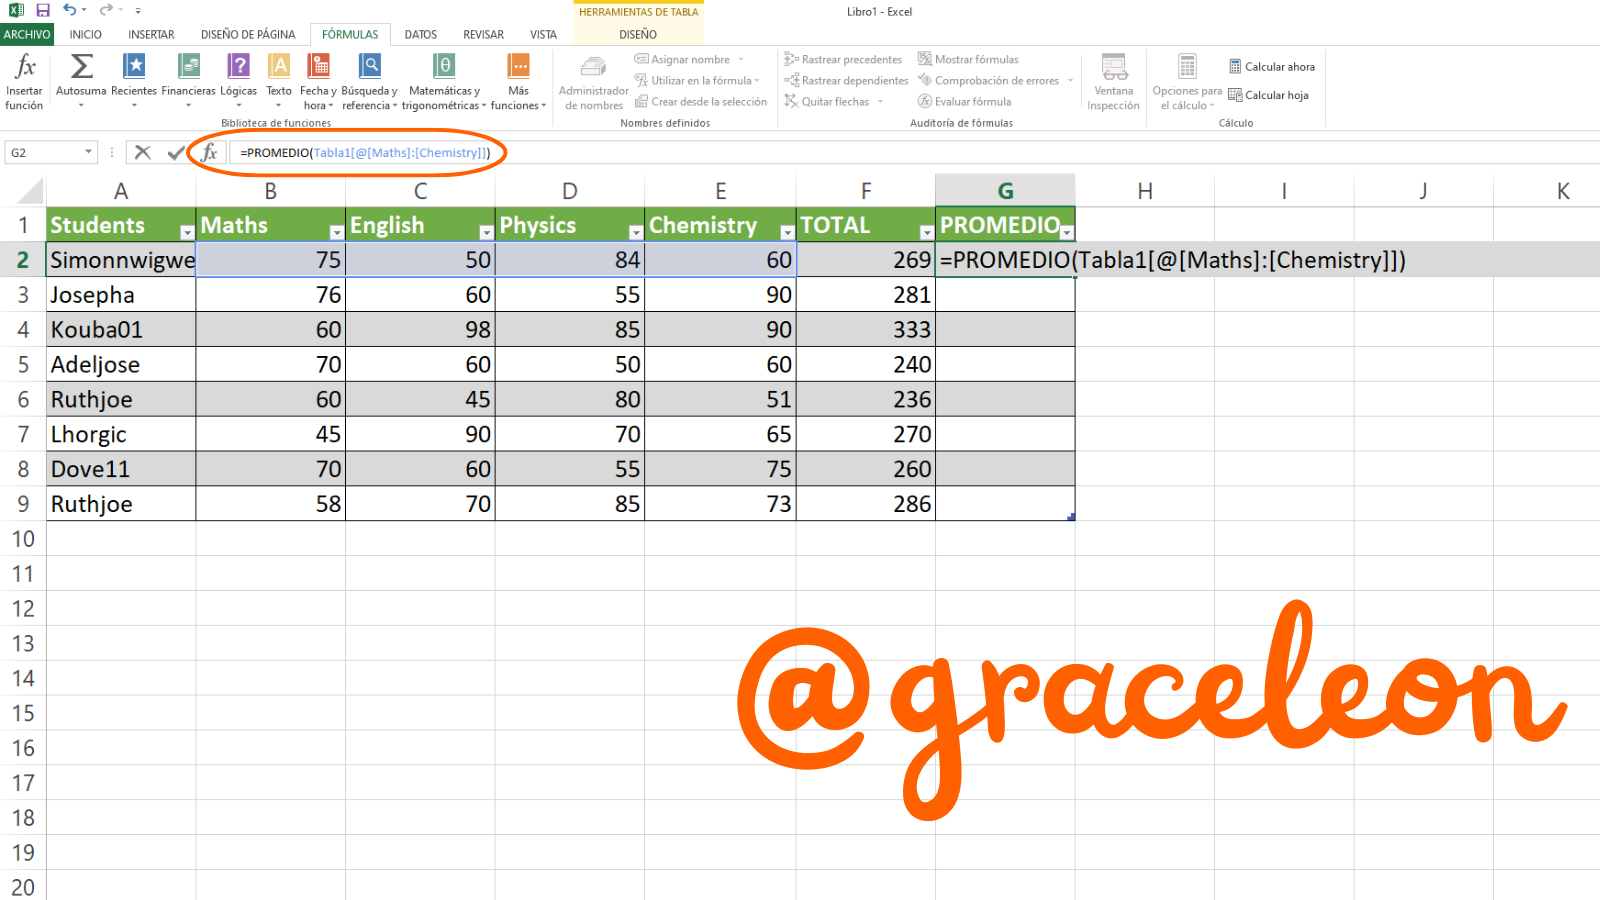The image size is (1600, 900).
Task: Select the TOTAL cell with 286
Action: point(866,504)
